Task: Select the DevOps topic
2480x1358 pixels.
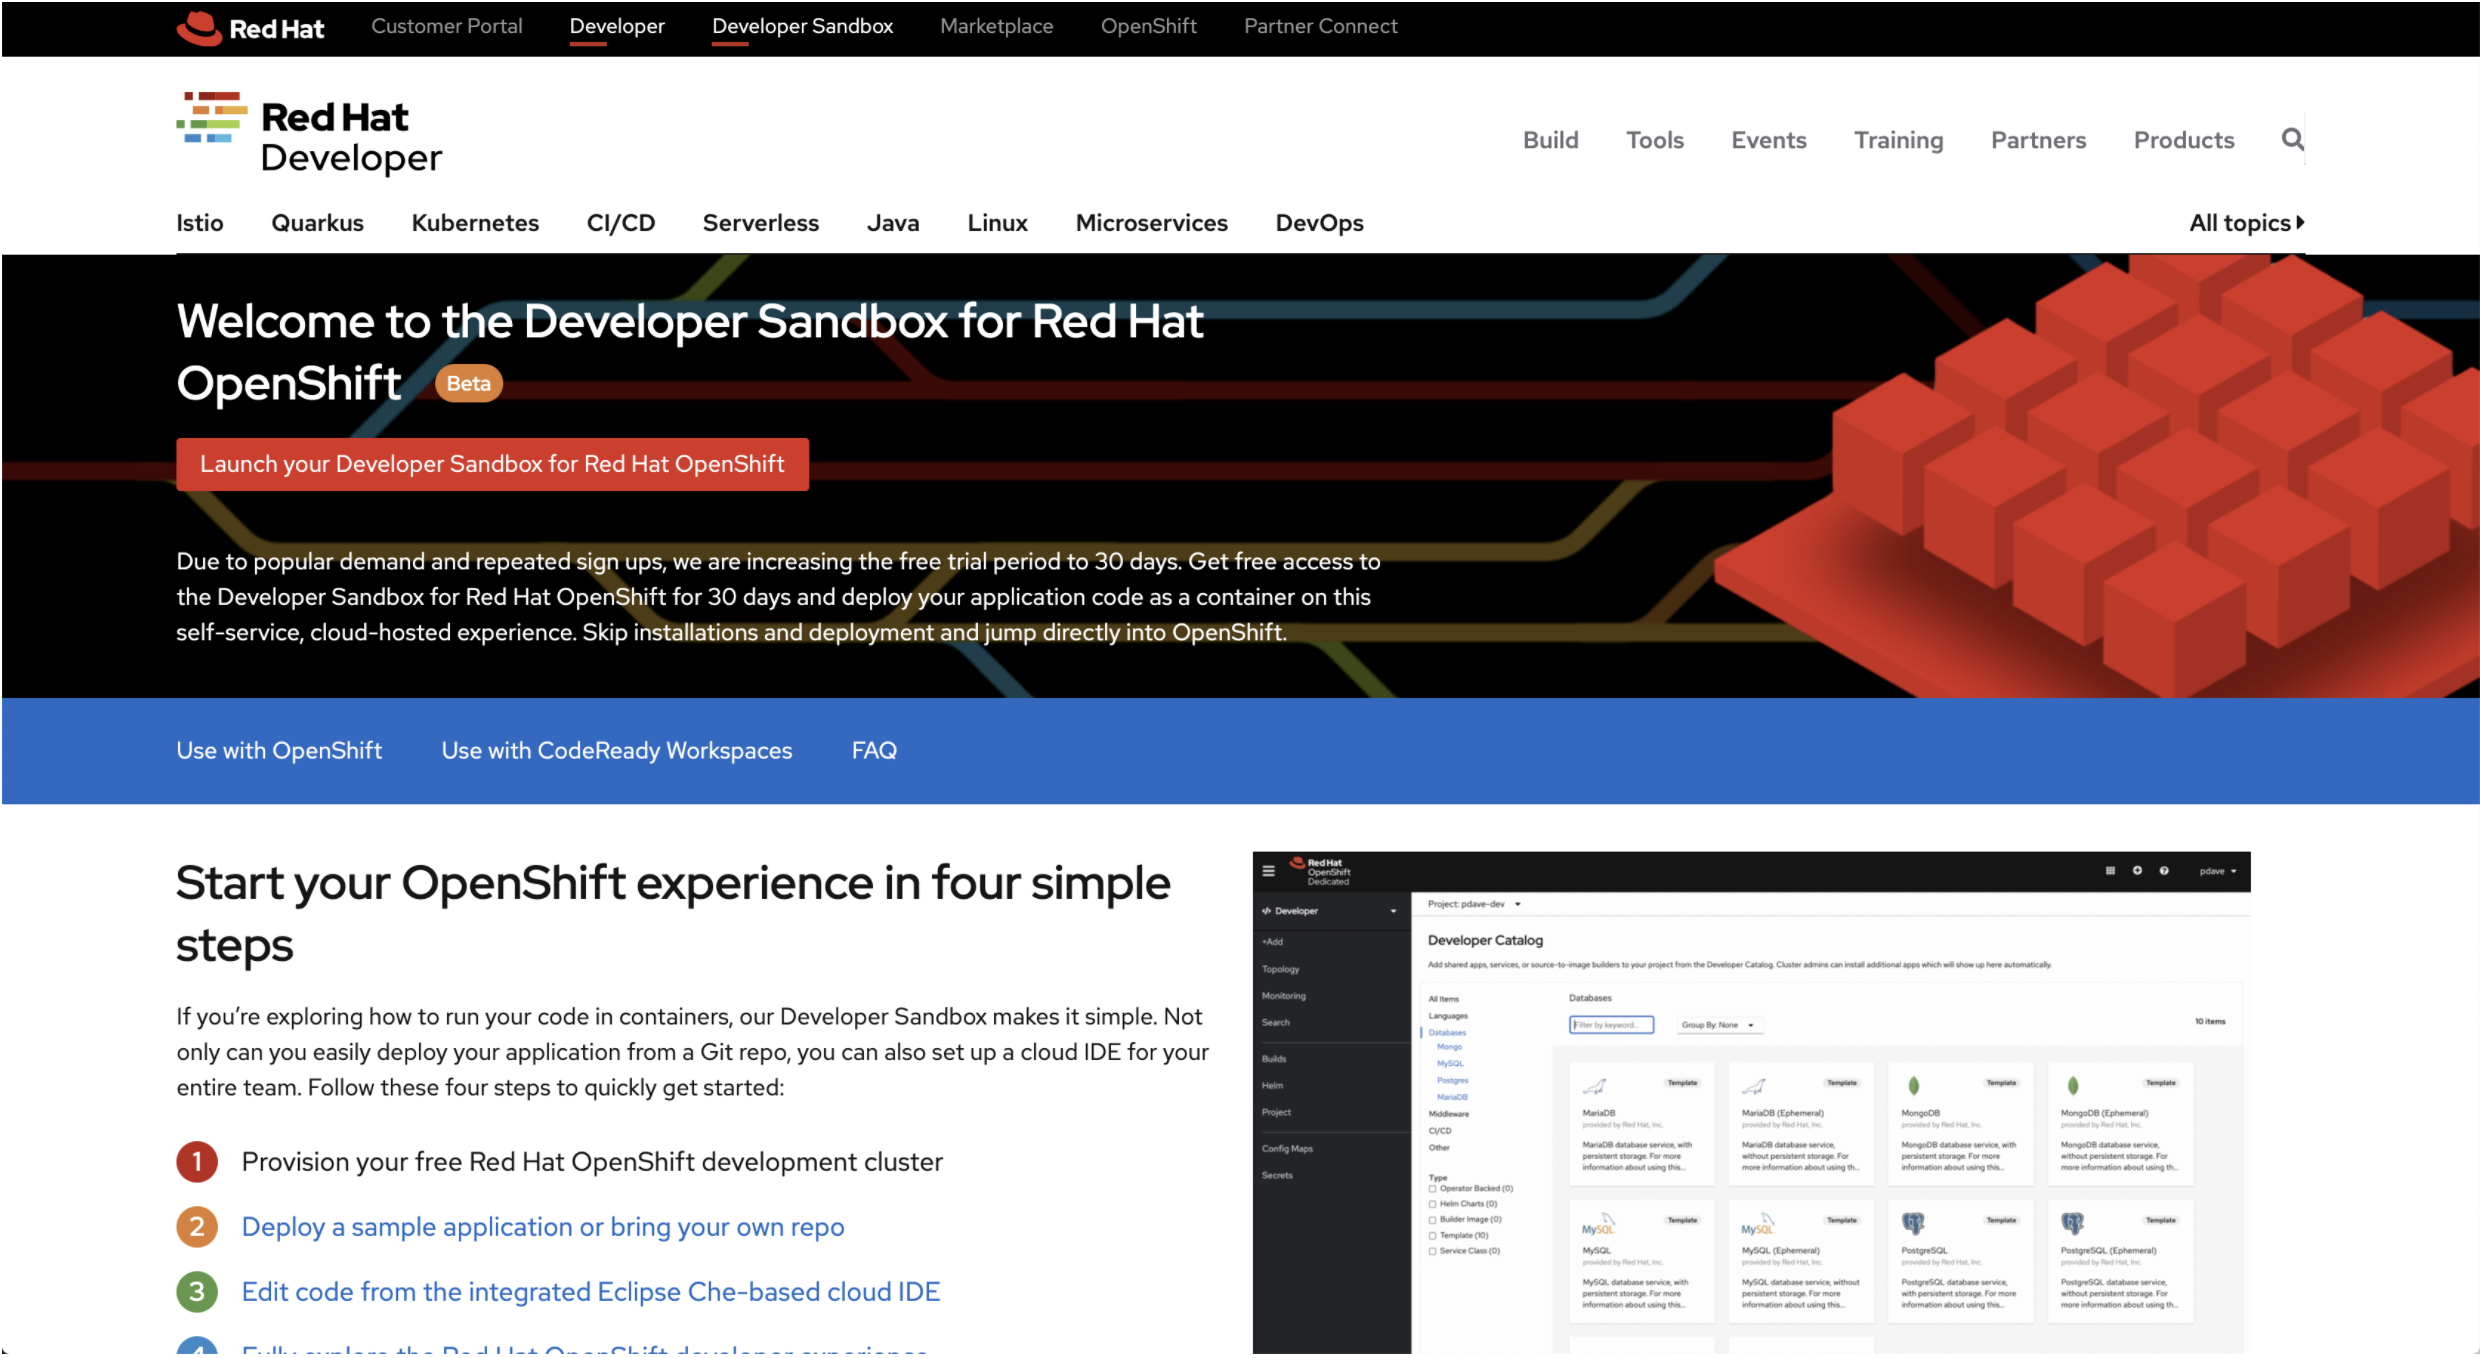Action: click(x=1319, y=223)
